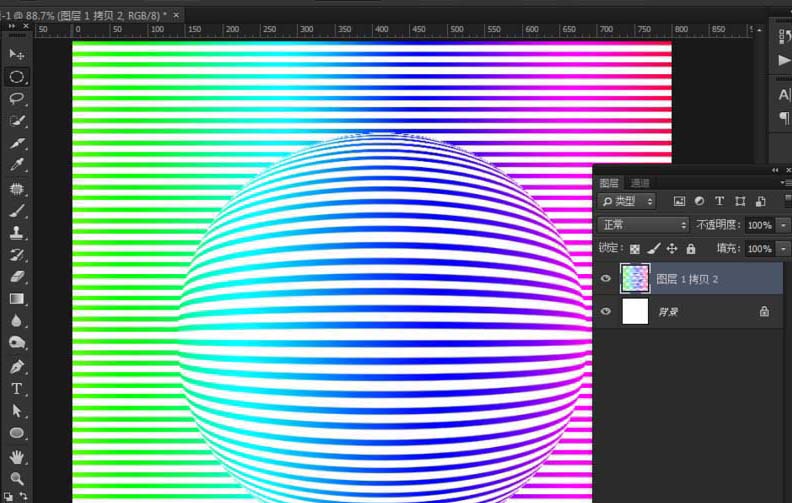
Task: Open the 正常 blend mode dropdown
Action: [643, 225]
